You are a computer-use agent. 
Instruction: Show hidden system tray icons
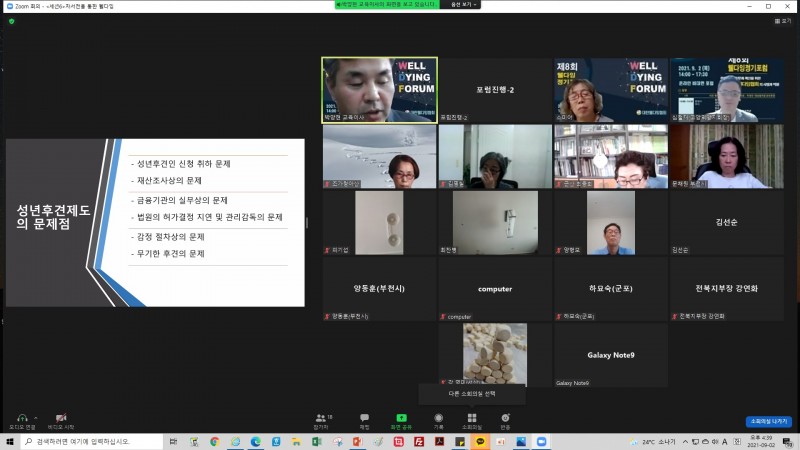[x=636, y=441]
